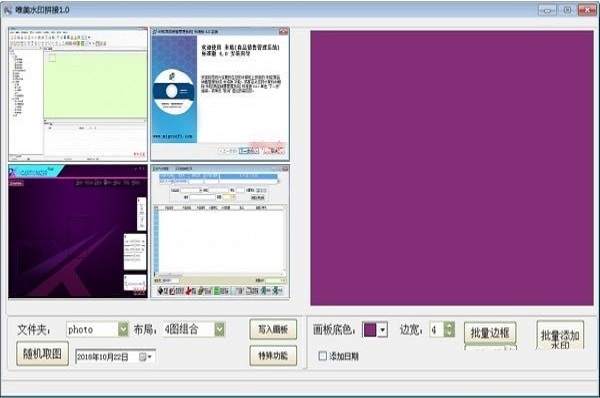Select the dark purple desktop thumbnail

78,231
